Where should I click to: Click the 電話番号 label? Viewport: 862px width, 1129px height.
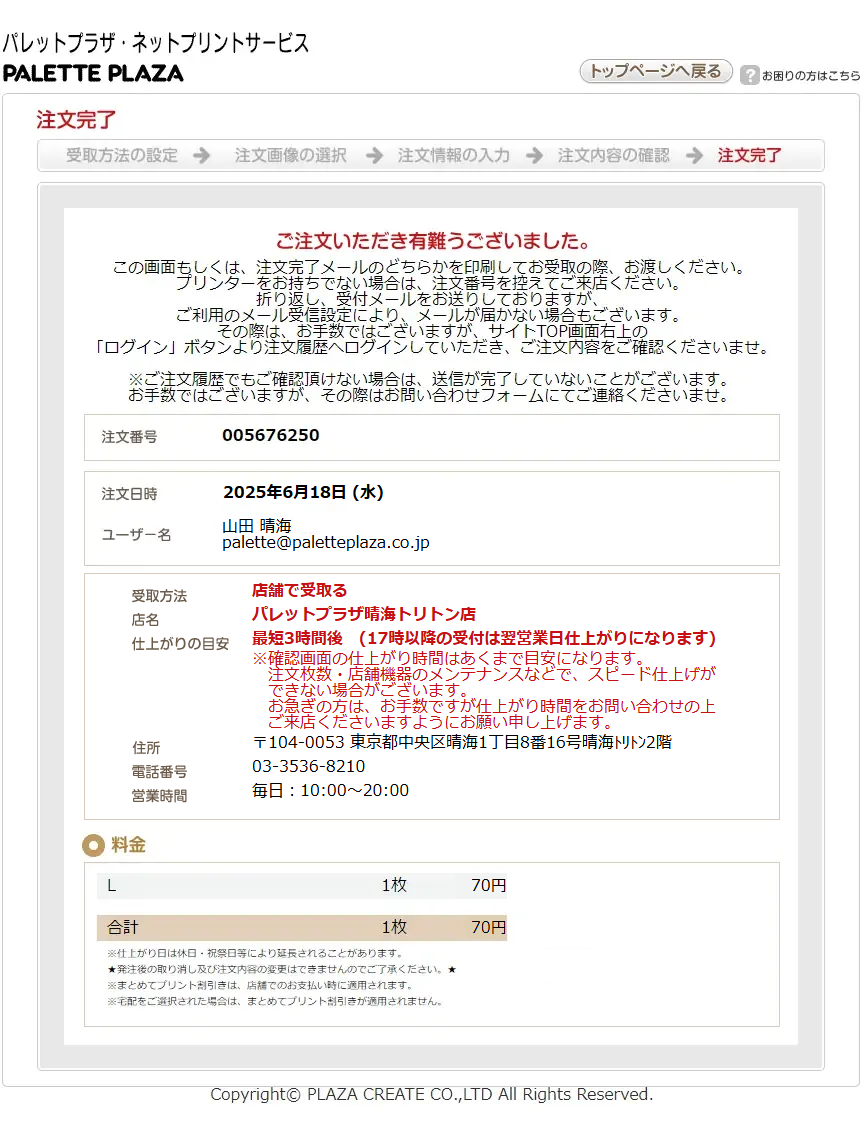(159, 773)
